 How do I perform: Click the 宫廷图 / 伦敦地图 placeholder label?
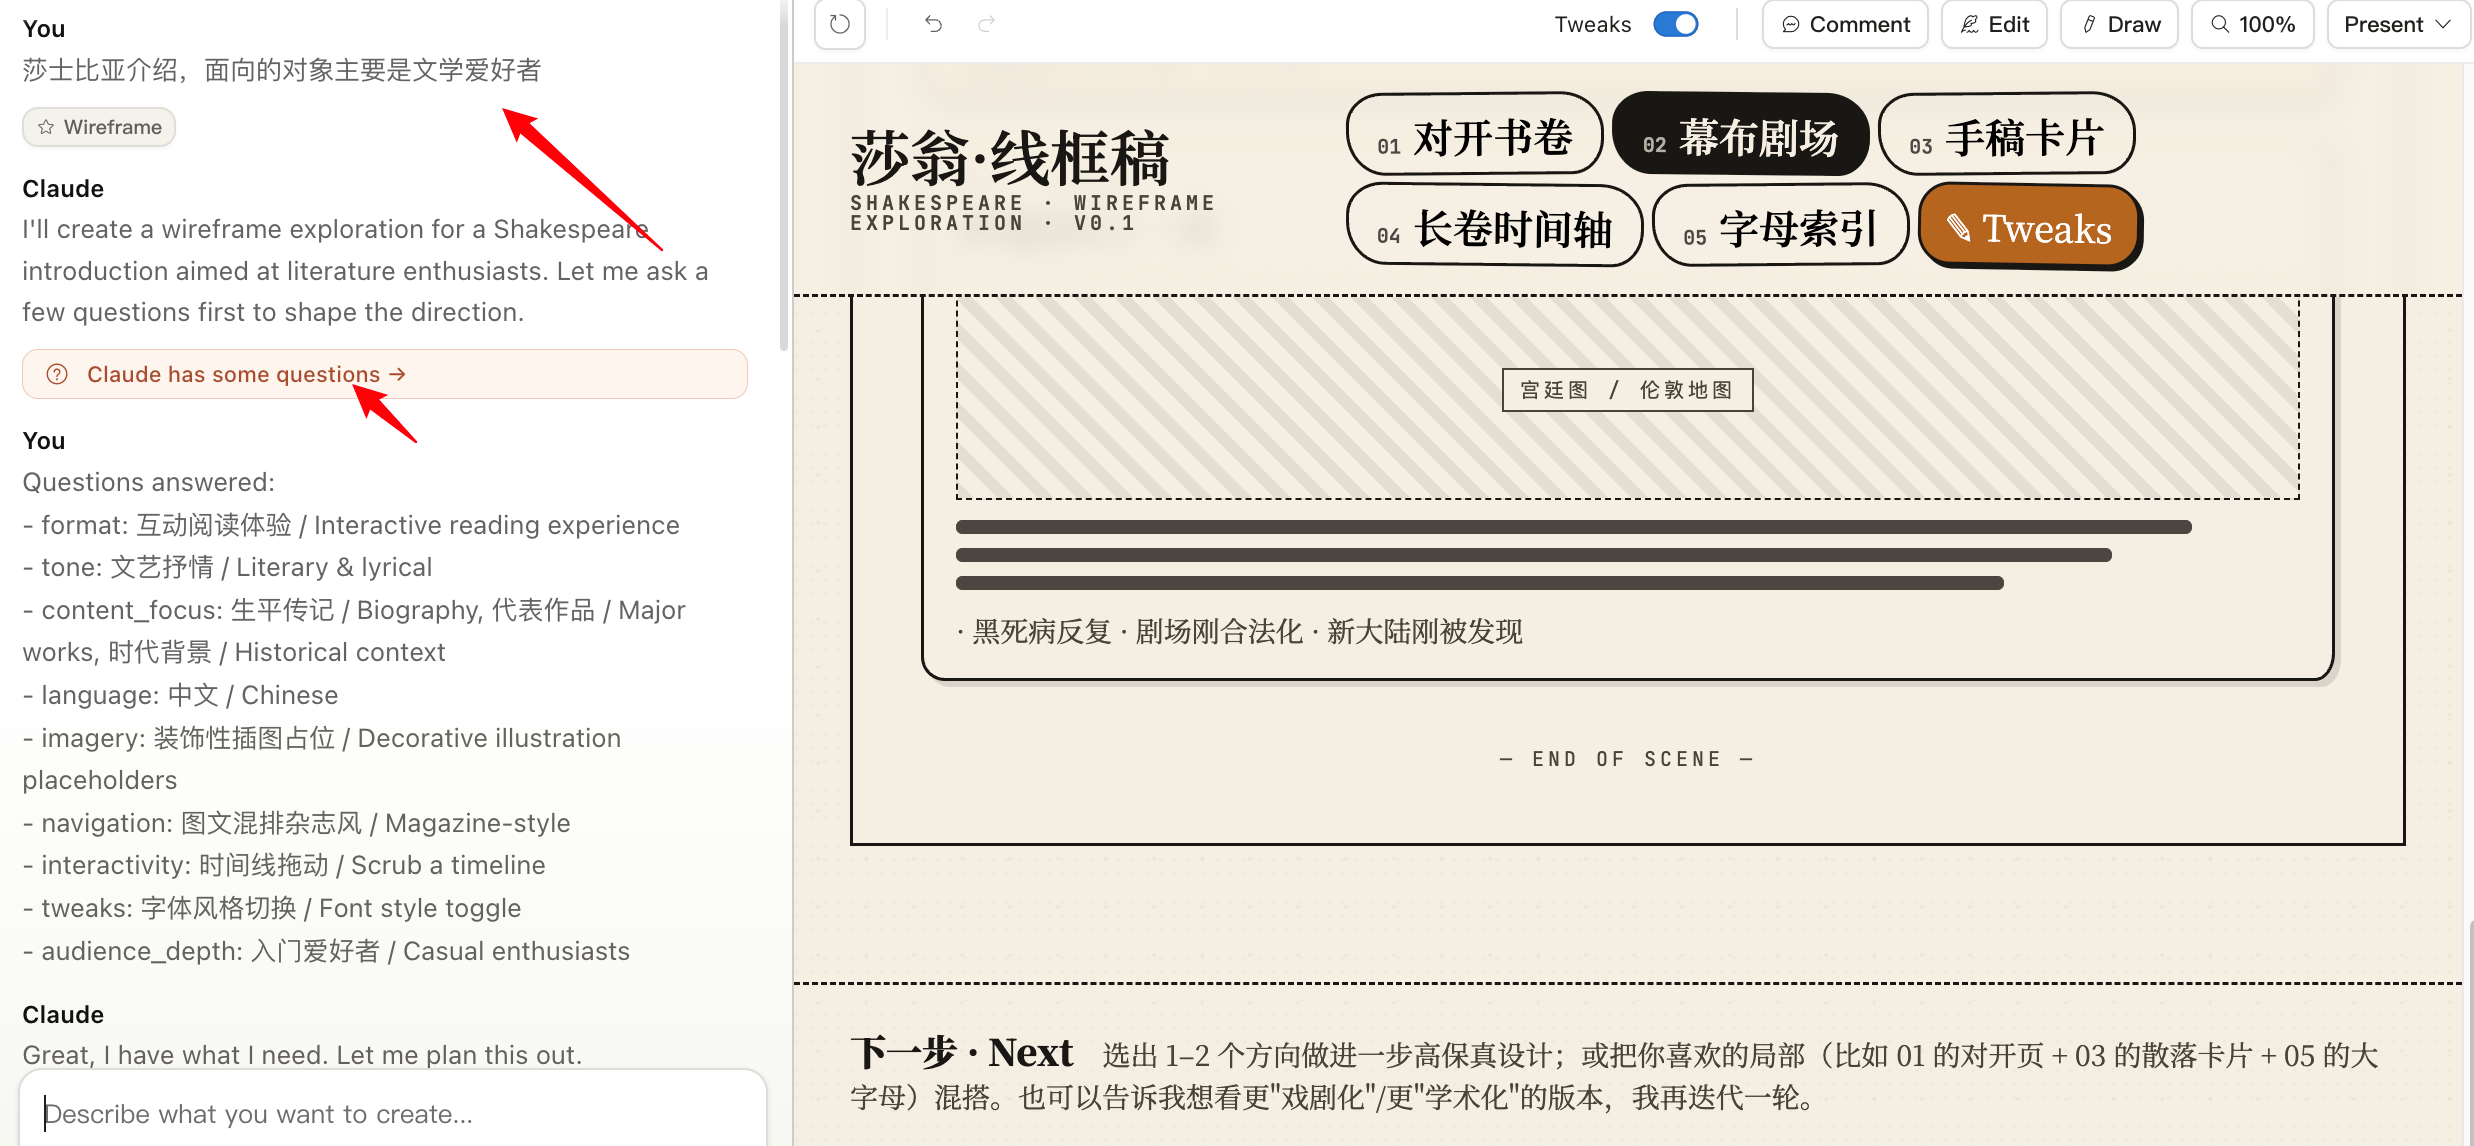(x=1627, y=390)
